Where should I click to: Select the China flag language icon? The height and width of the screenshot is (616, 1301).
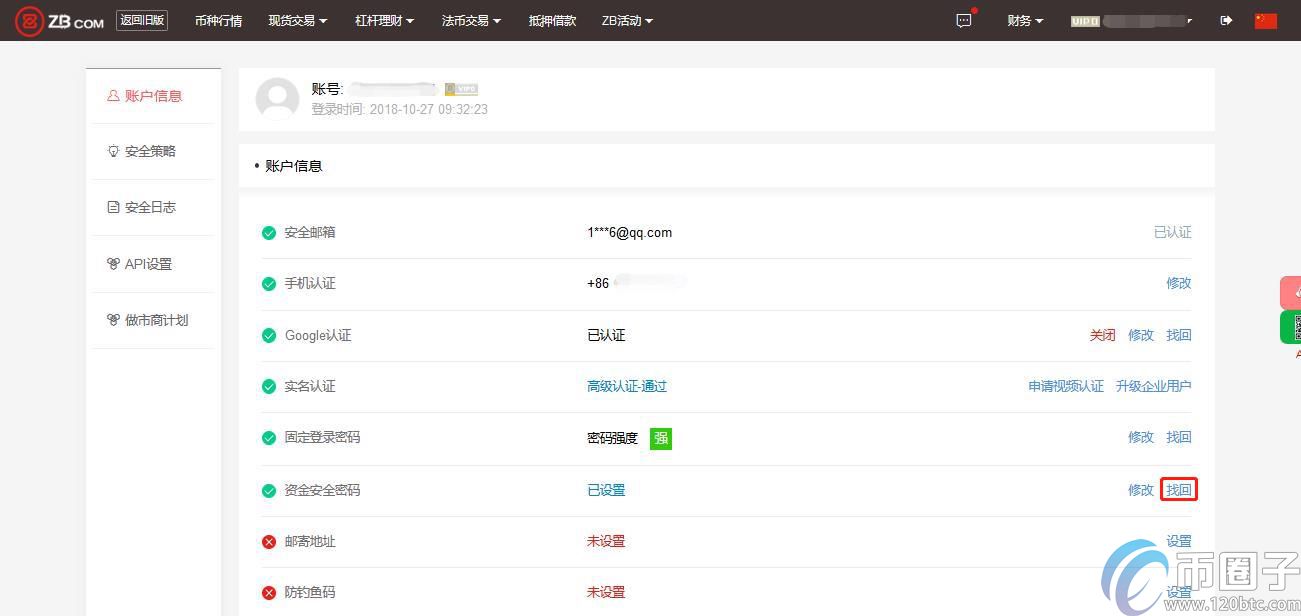pos(1266,20)
